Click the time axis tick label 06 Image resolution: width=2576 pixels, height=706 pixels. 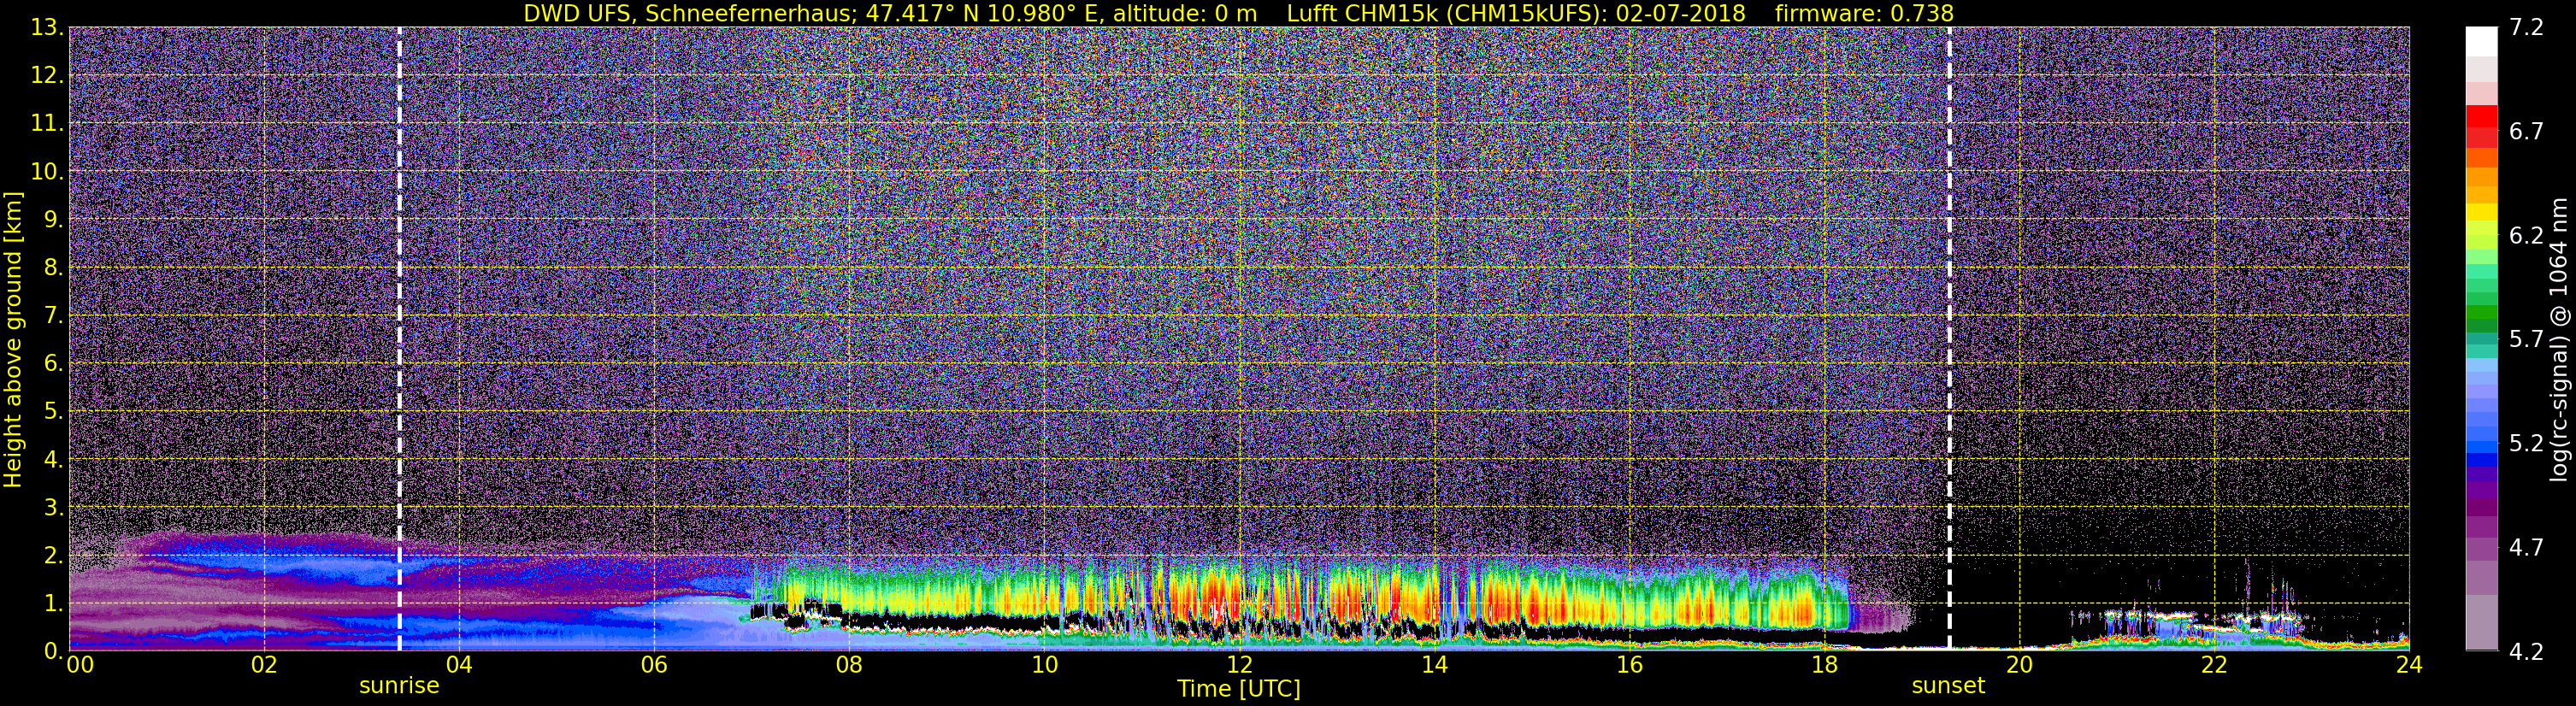tap(653, 666)
